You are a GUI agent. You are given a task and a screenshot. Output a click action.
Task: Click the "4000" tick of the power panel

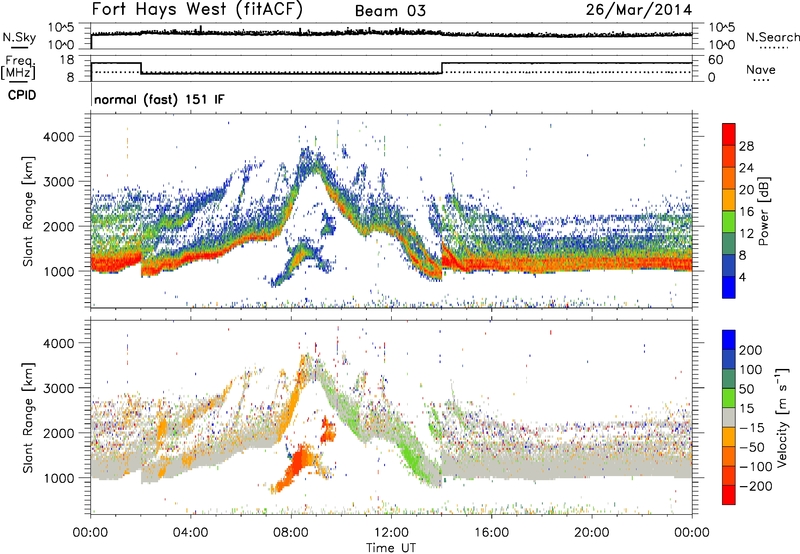pyautogui.click(x=58, y=137)
